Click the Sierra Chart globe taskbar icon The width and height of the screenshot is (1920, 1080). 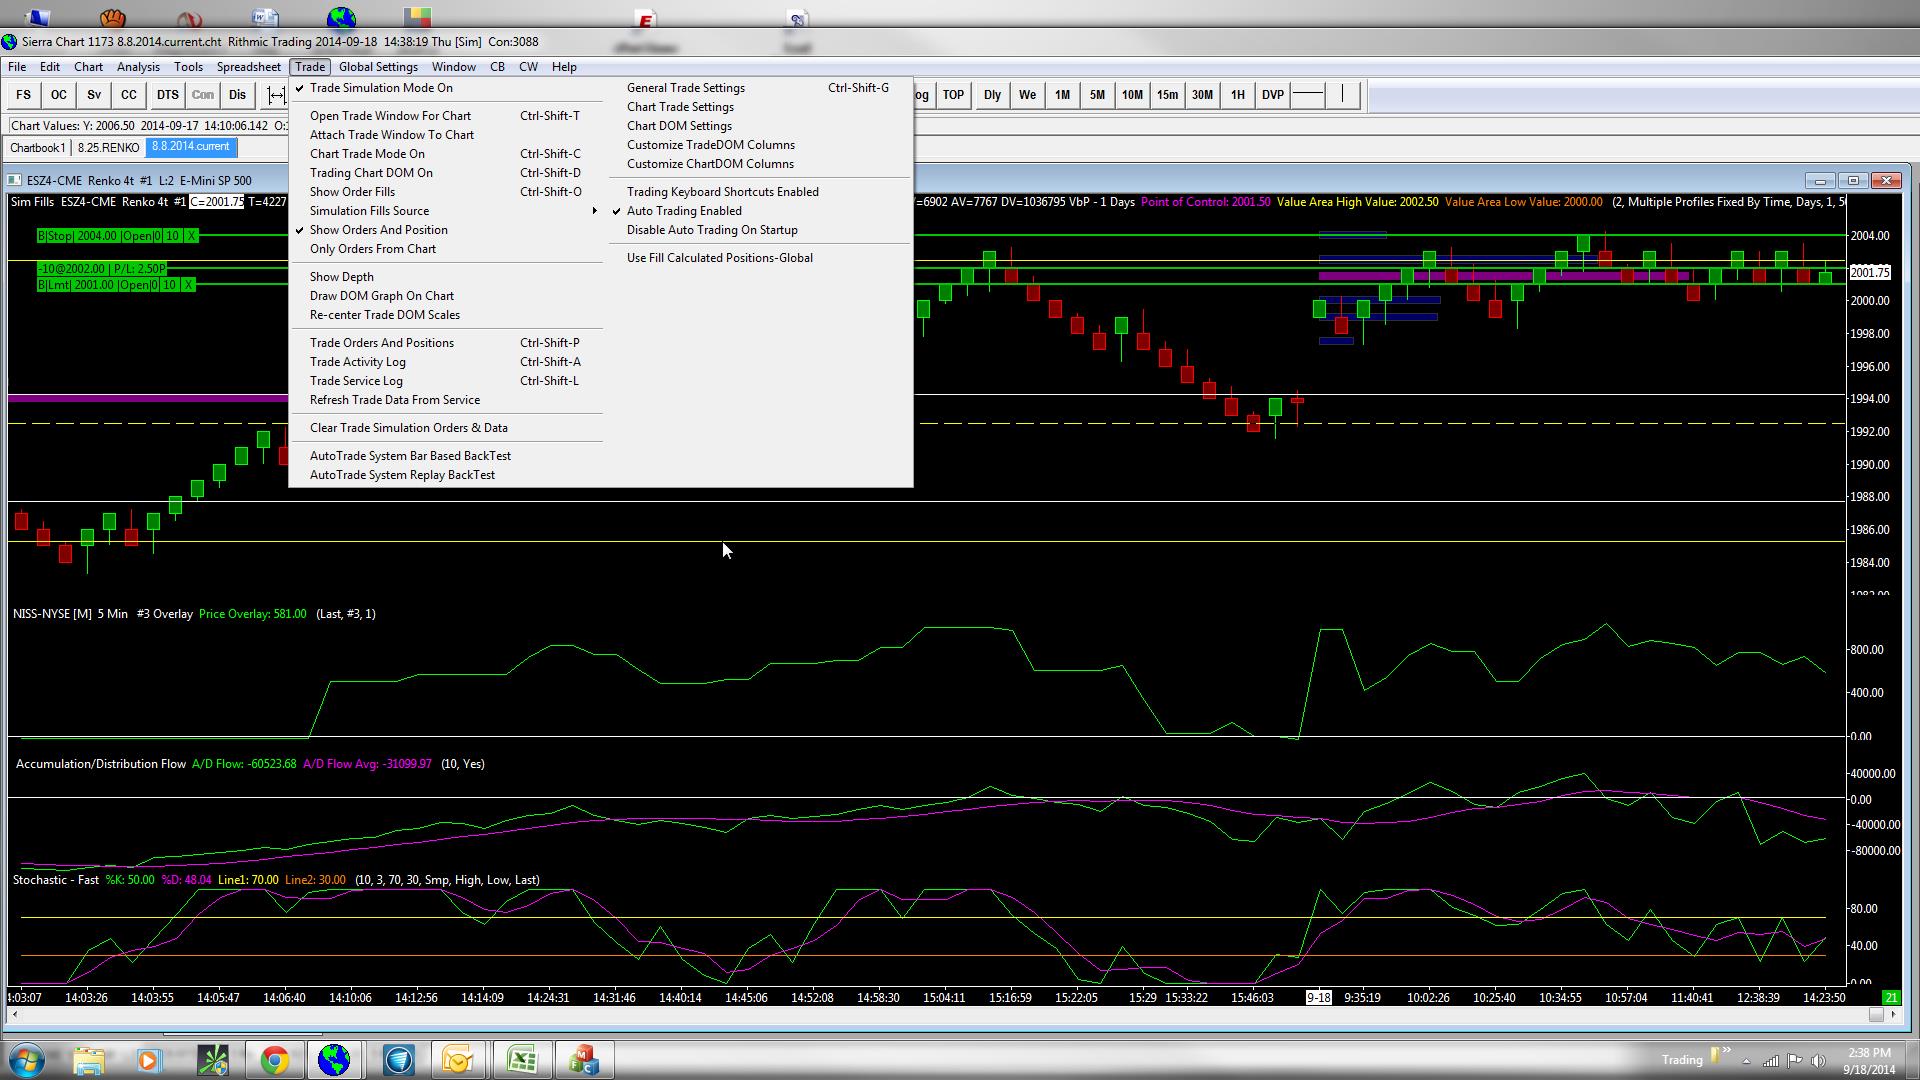[334, 1059]
